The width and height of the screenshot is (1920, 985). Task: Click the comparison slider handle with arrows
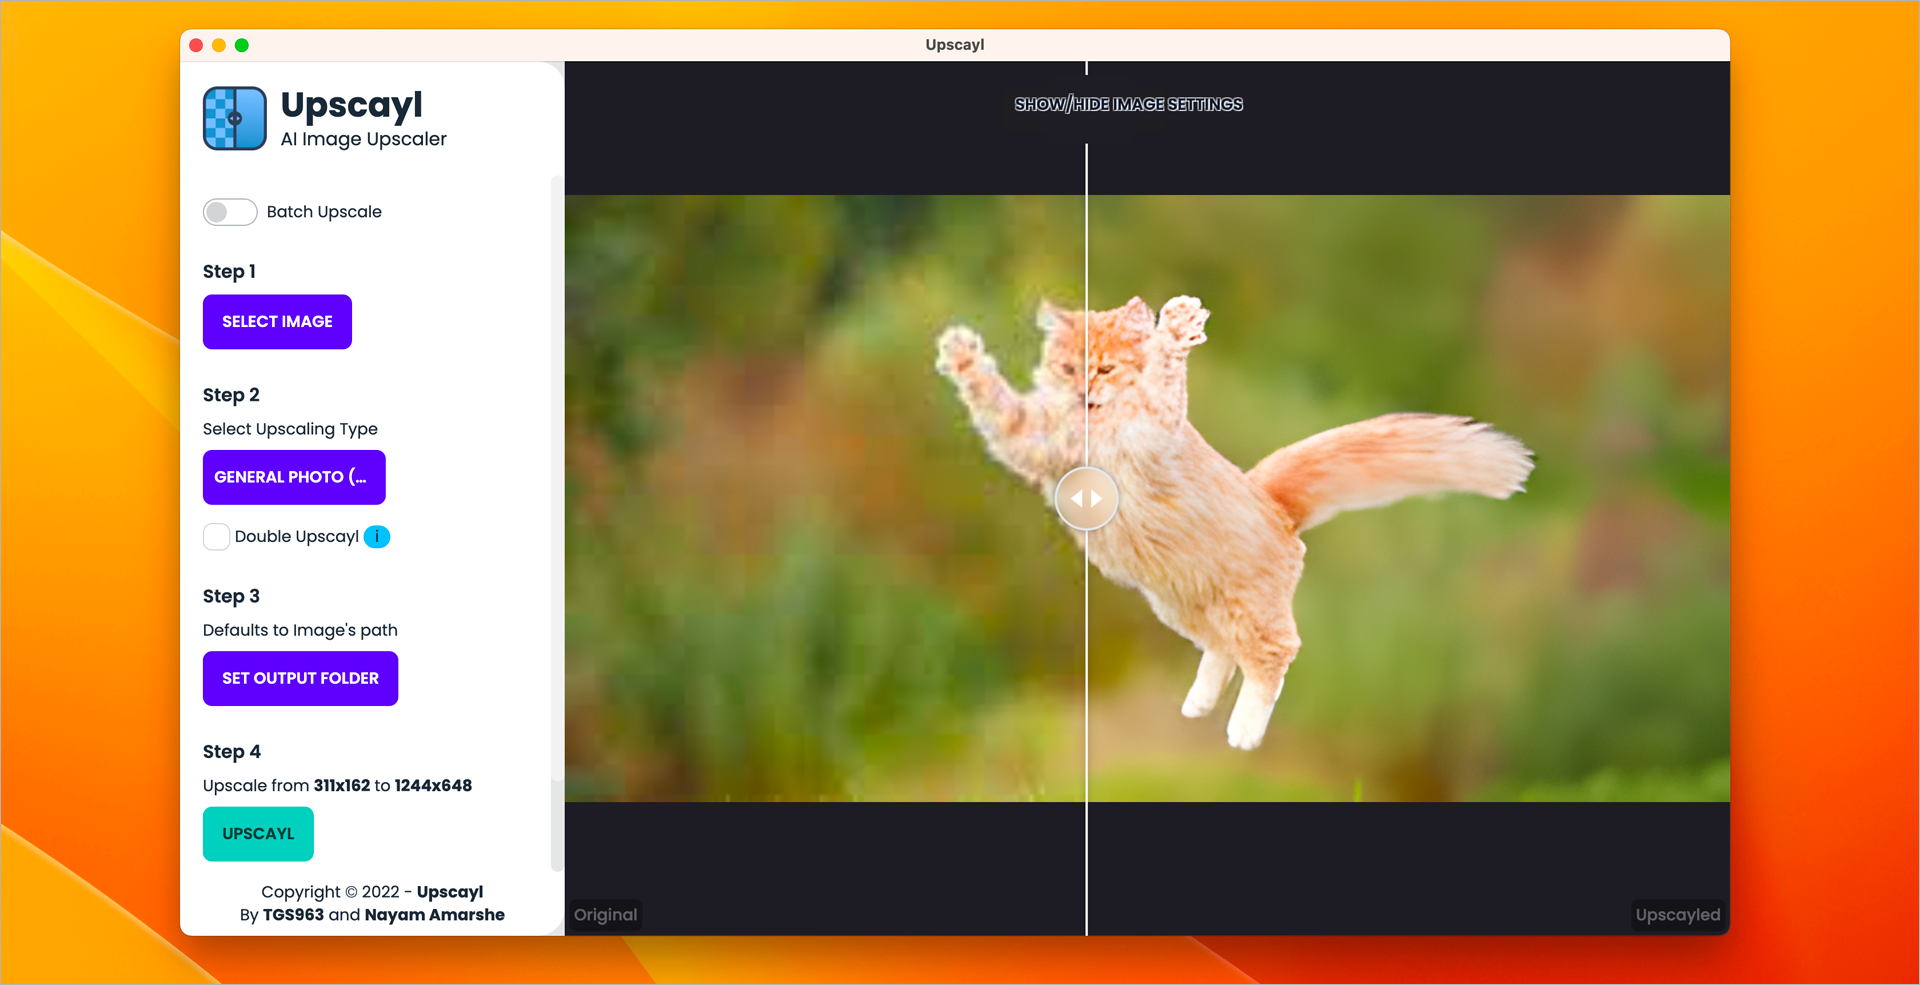click(1086, 498)
